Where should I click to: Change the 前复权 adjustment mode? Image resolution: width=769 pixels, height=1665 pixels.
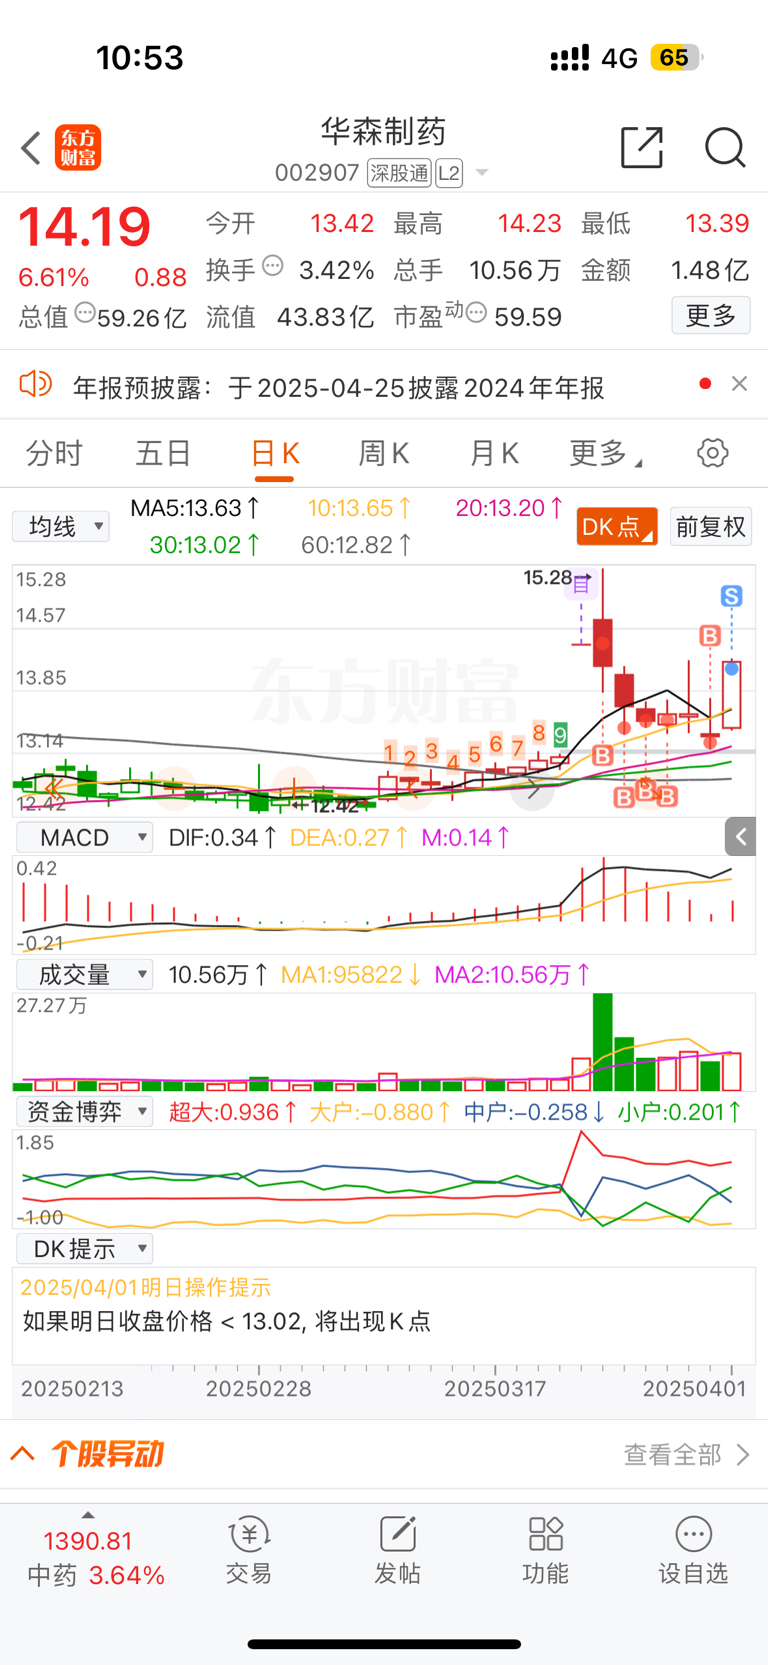[710, 526]
